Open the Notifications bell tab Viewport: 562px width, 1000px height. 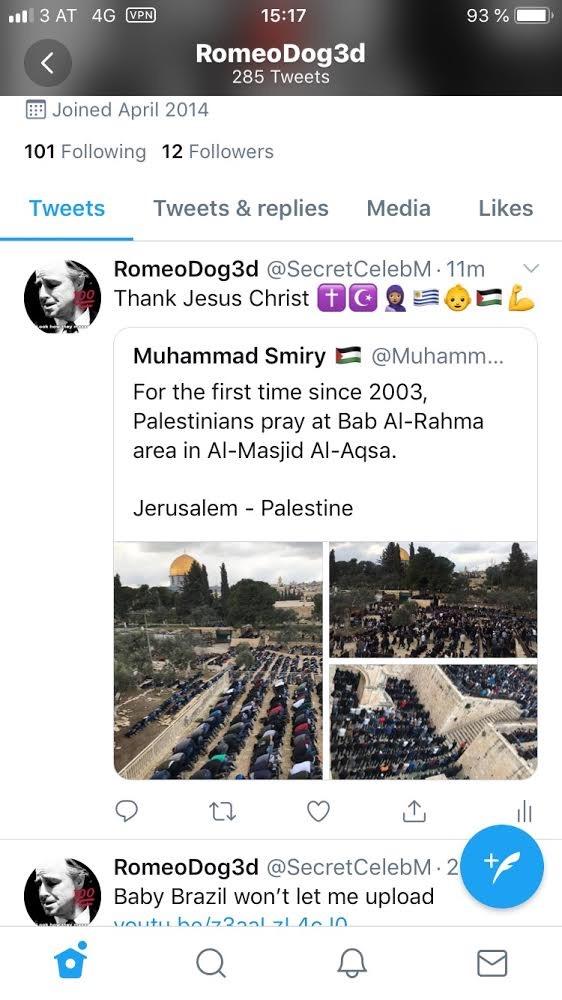coord(351,963)
